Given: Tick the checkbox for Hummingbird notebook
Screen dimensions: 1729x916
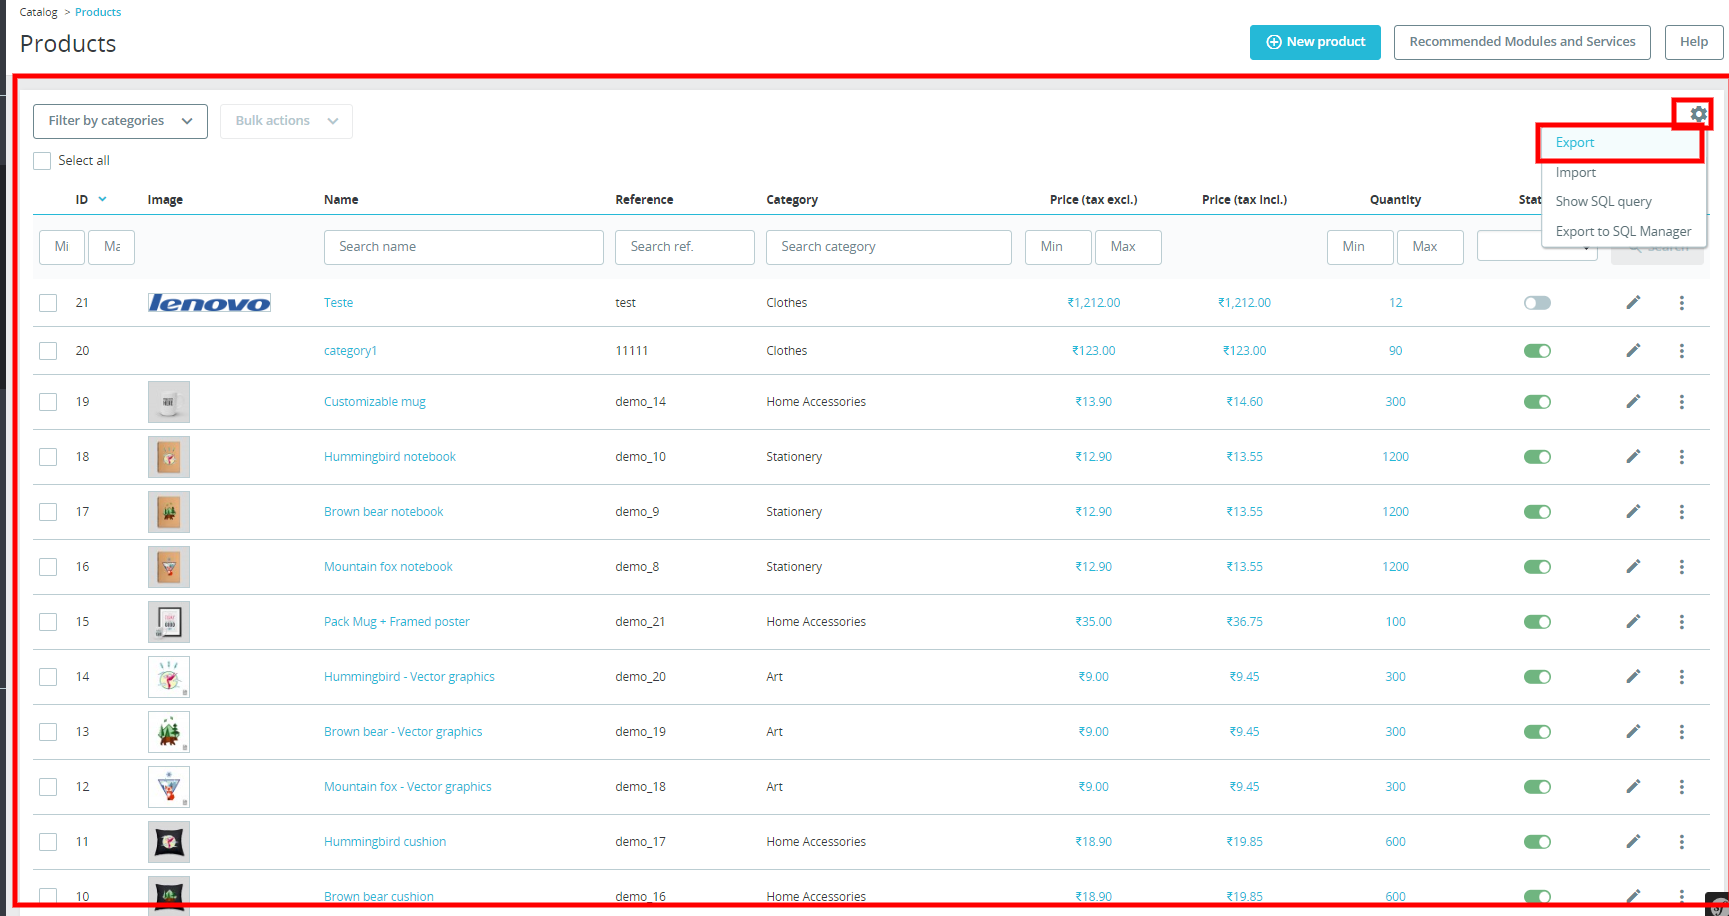Looking at the screenshot, I should pos(48,457).
